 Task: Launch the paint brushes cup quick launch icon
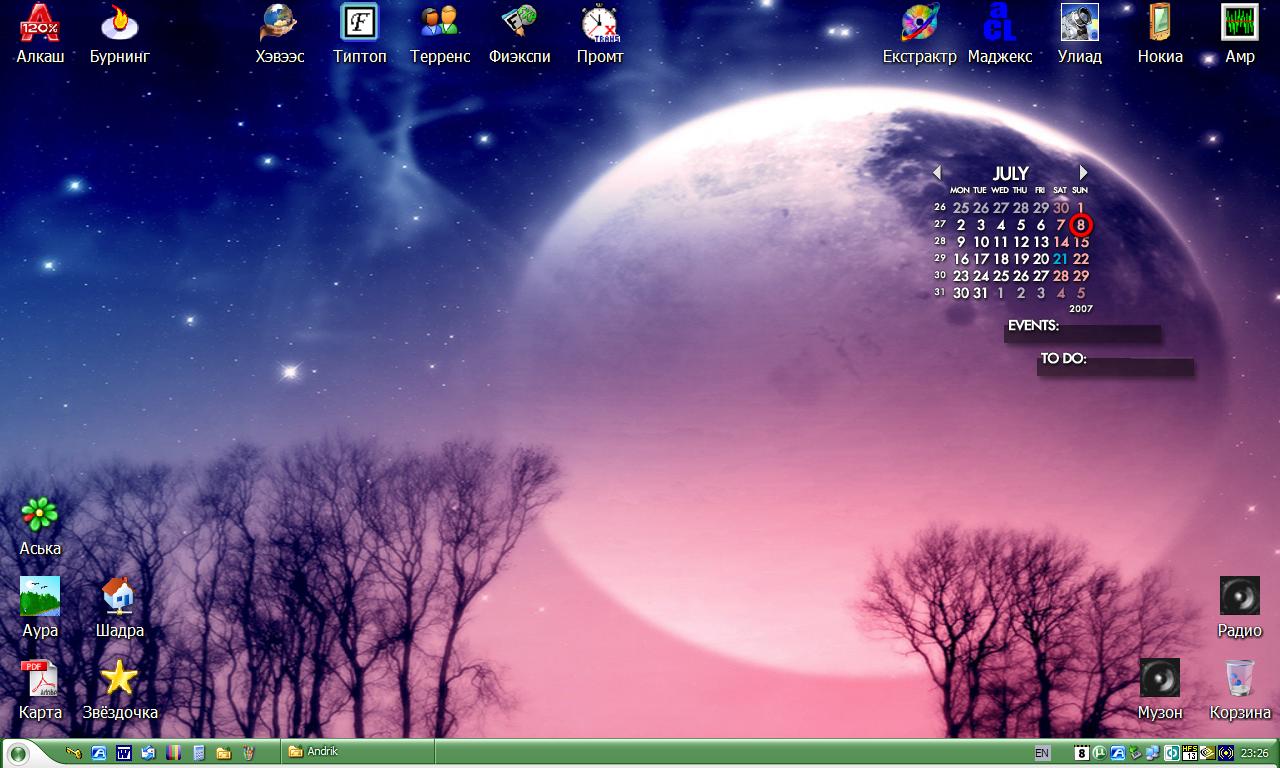coord(249,753)
